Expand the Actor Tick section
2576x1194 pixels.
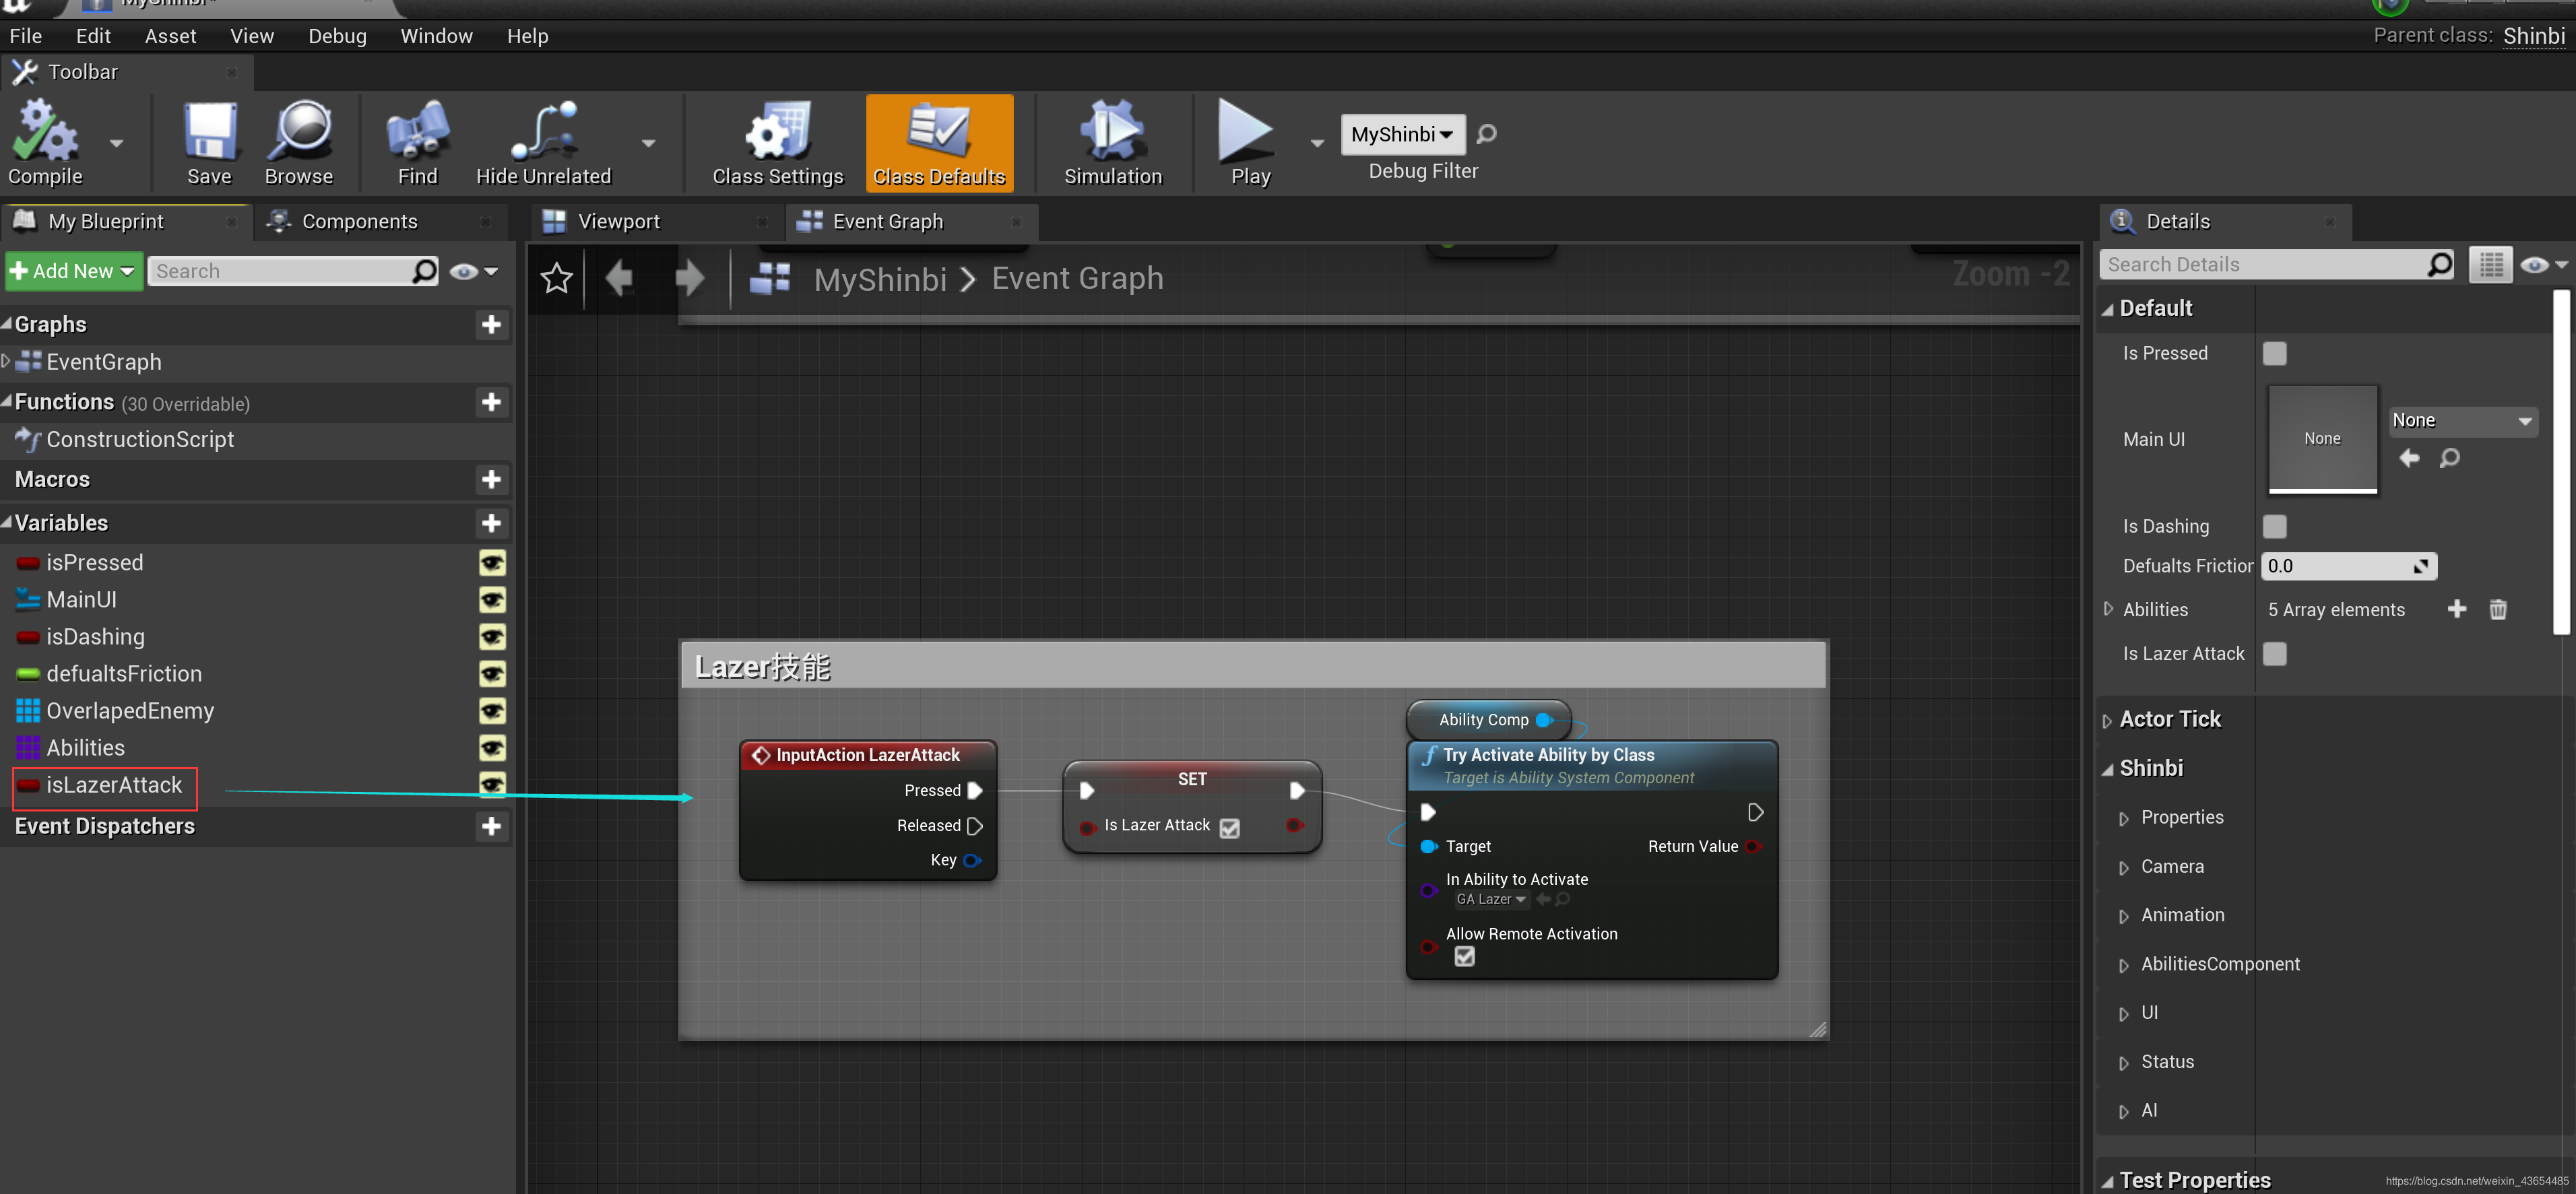tap(2107, 720)
